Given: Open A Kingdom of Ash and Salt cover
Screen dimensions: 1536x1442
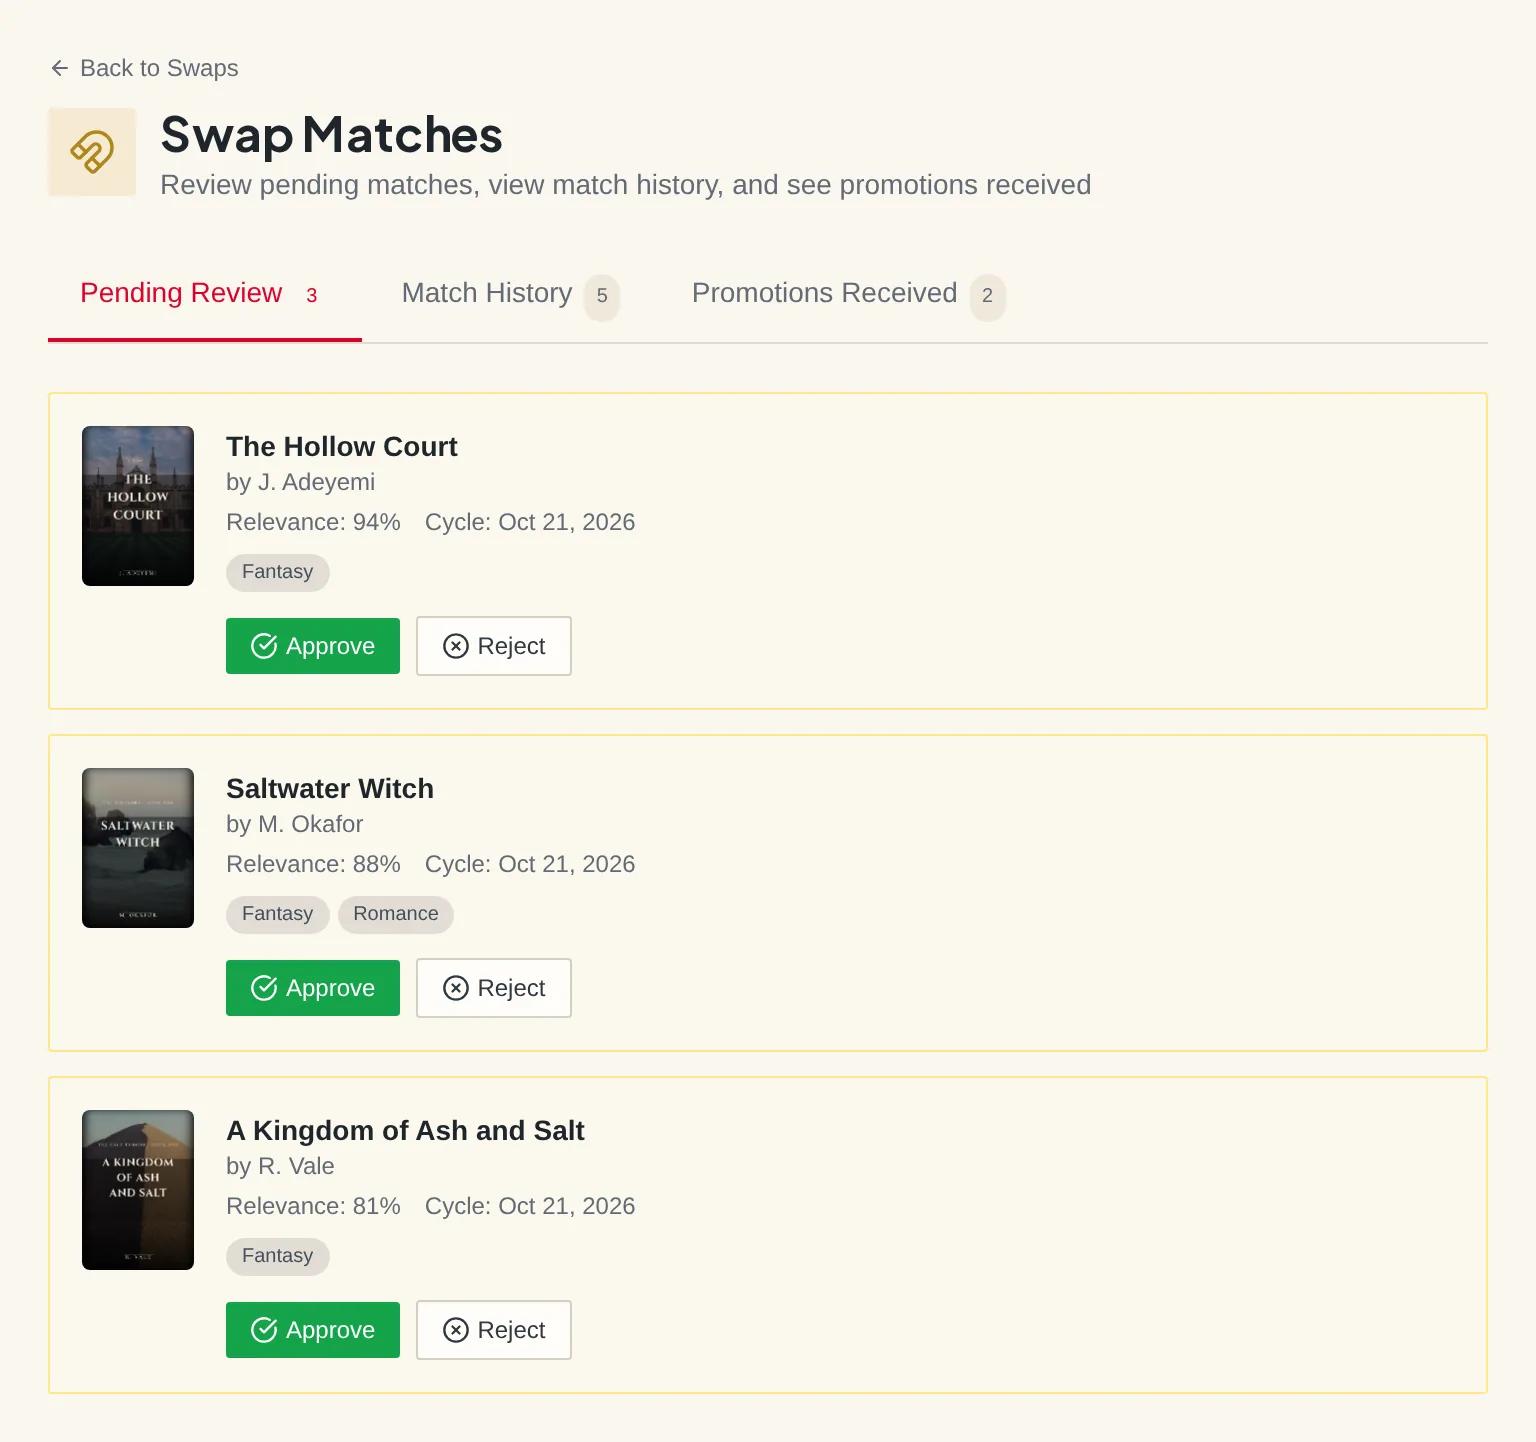Looking at the screenshot, I should [x=138, y=1190].
